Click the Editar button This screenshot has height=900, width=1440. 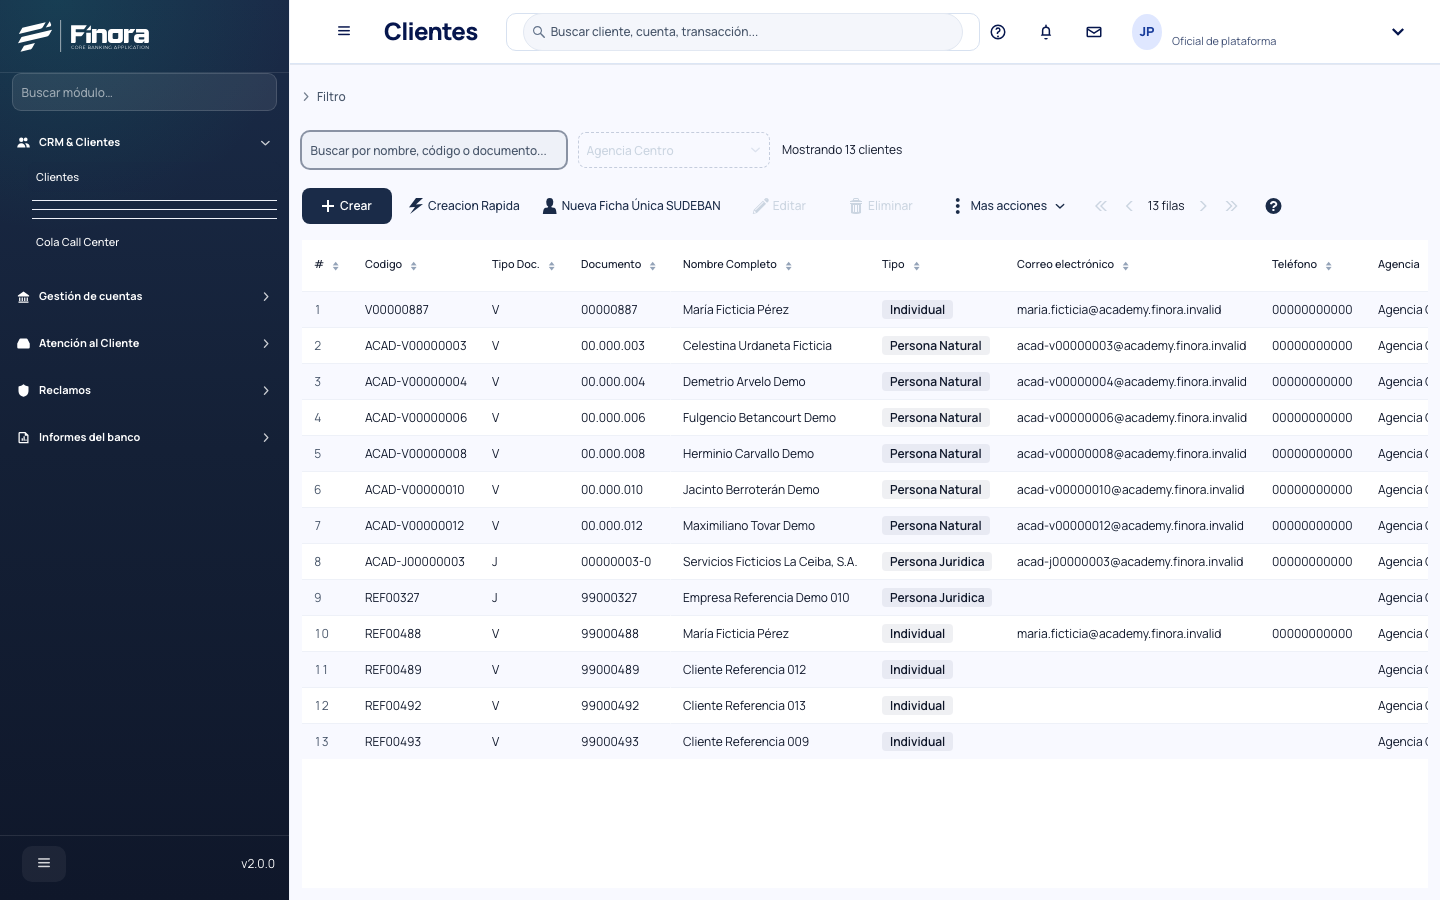[x=780, y=206]
